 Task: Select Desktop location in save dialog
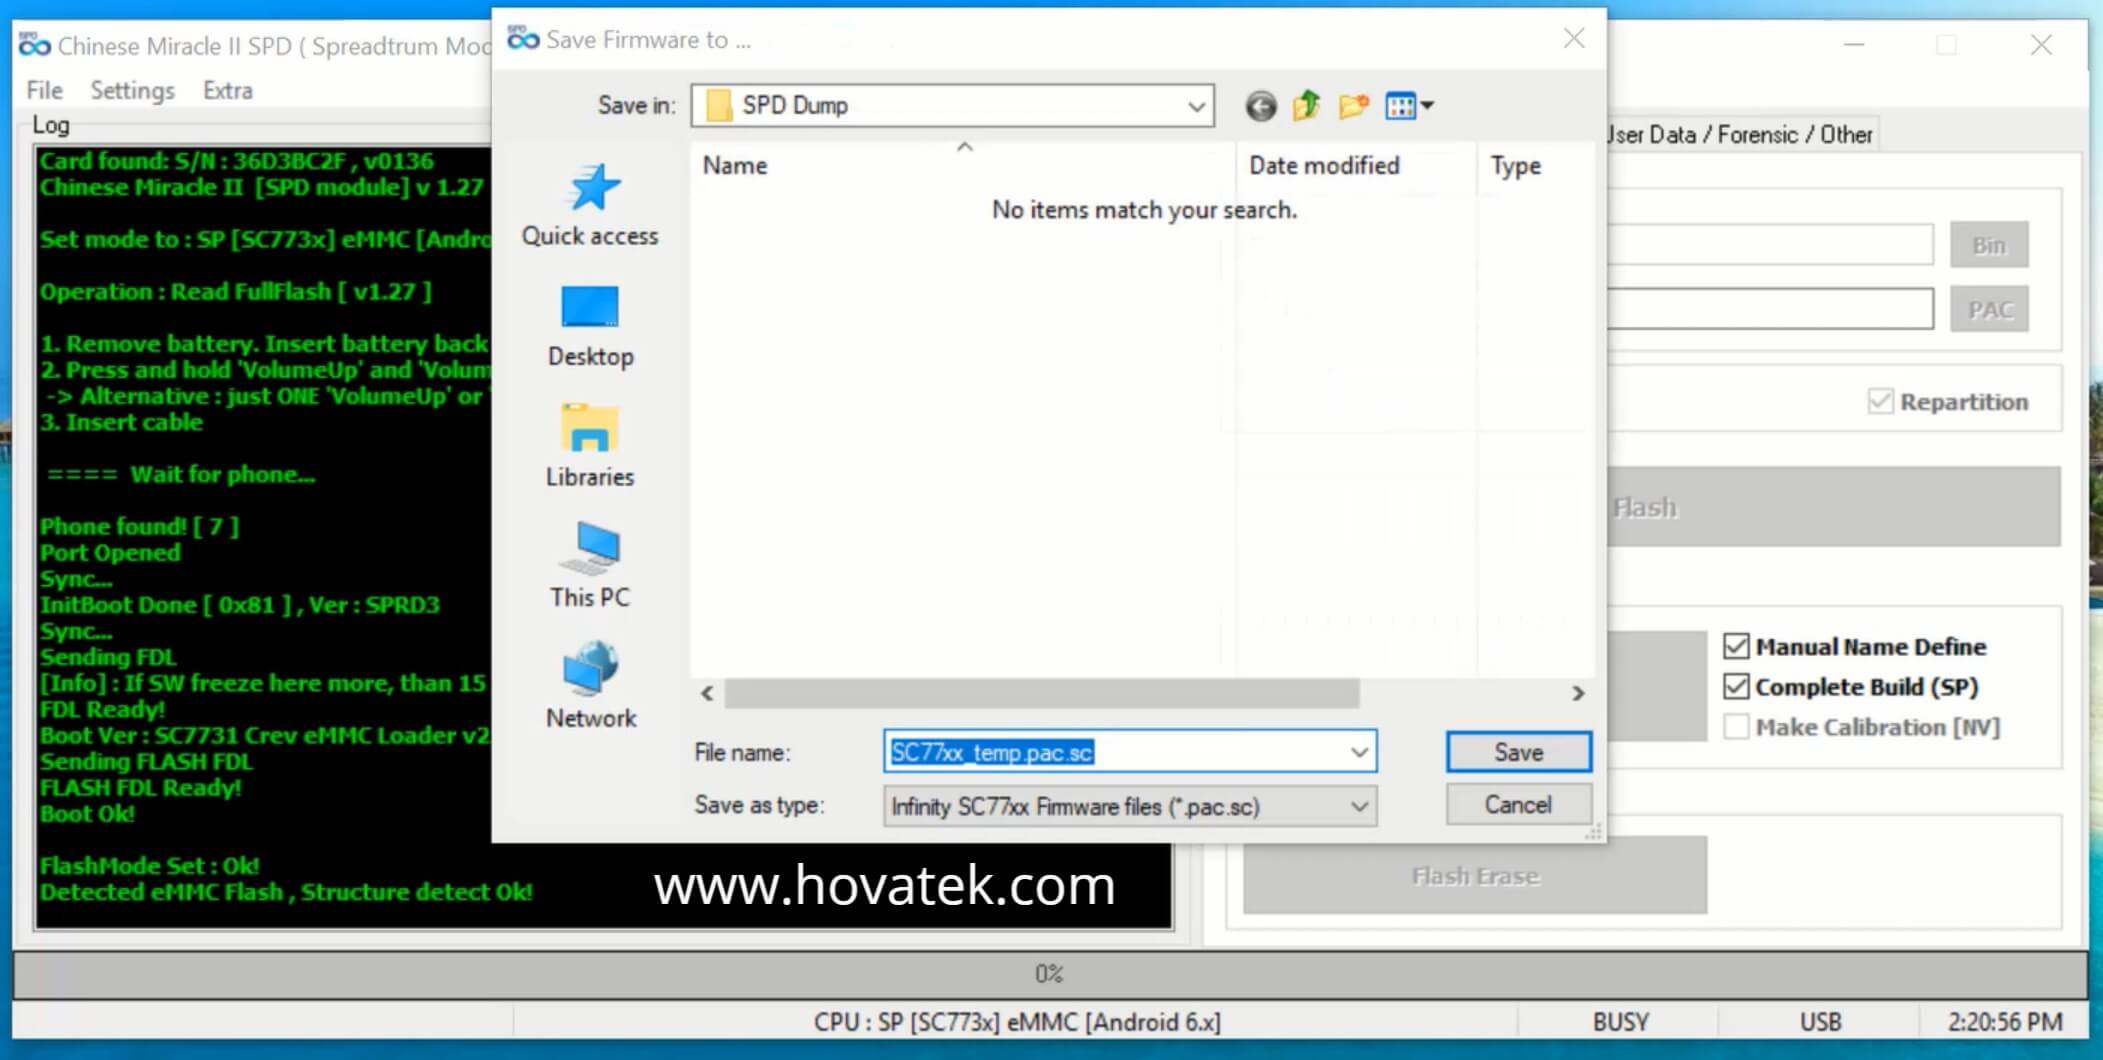coord(590,327)
